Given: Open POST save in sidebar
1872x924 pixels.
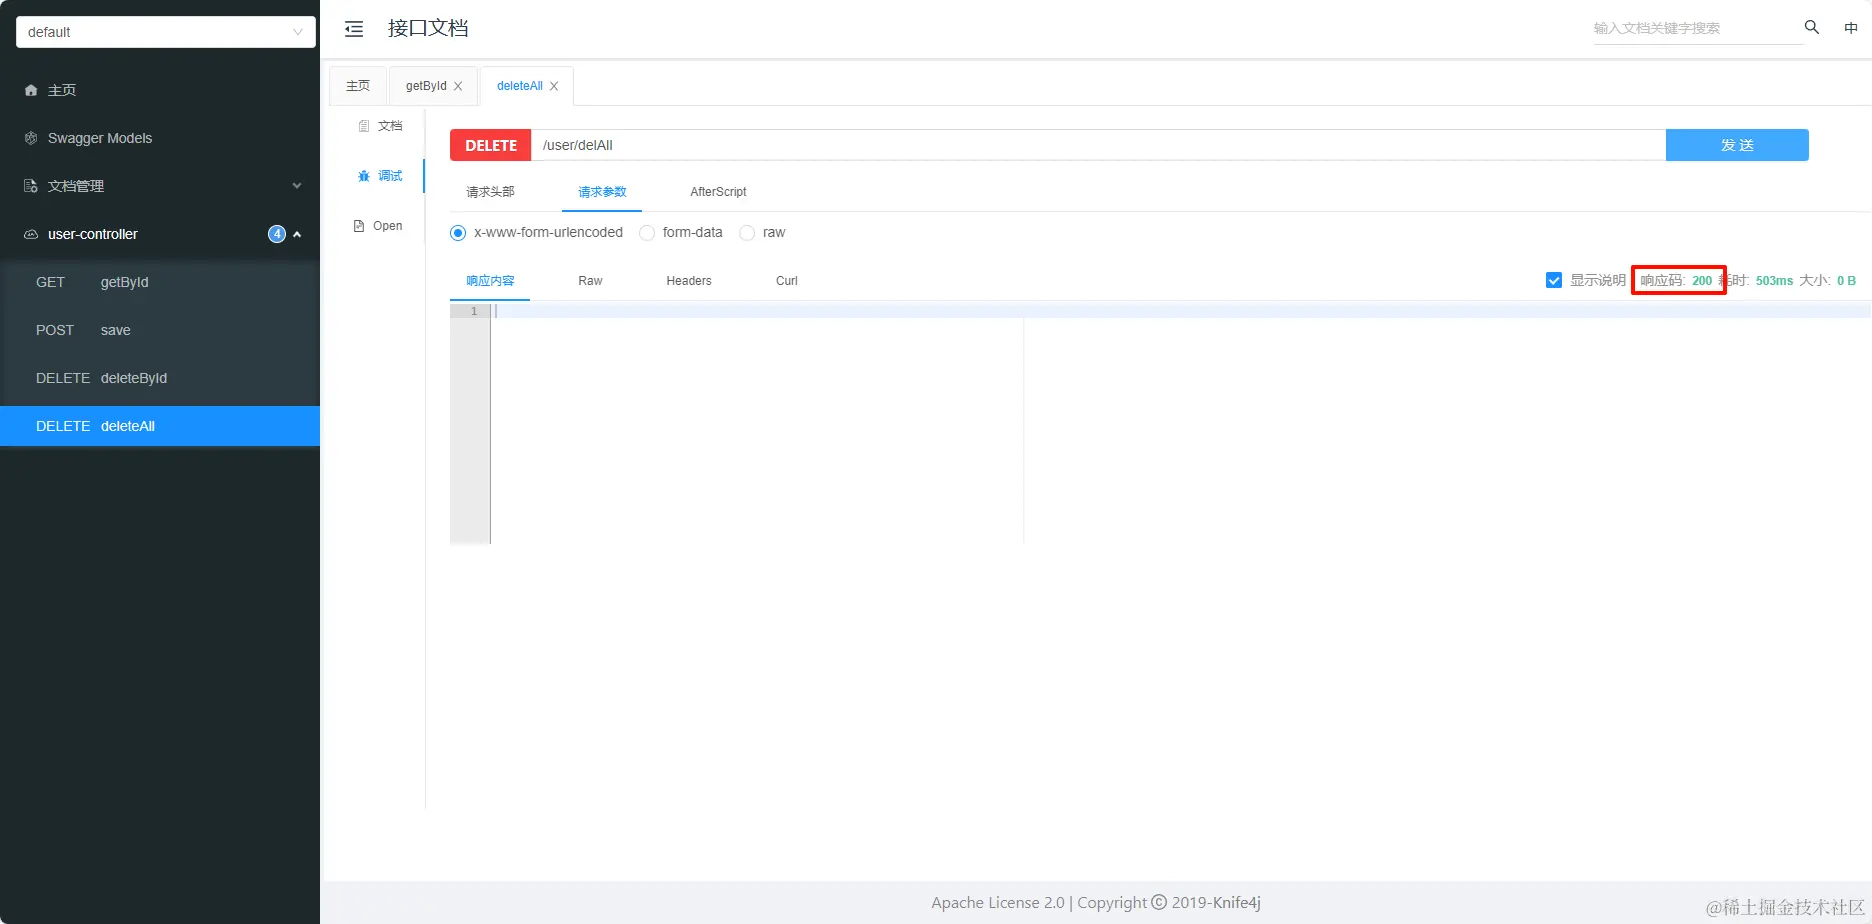Looking at the screenshot, I should (x=160, y=330).
